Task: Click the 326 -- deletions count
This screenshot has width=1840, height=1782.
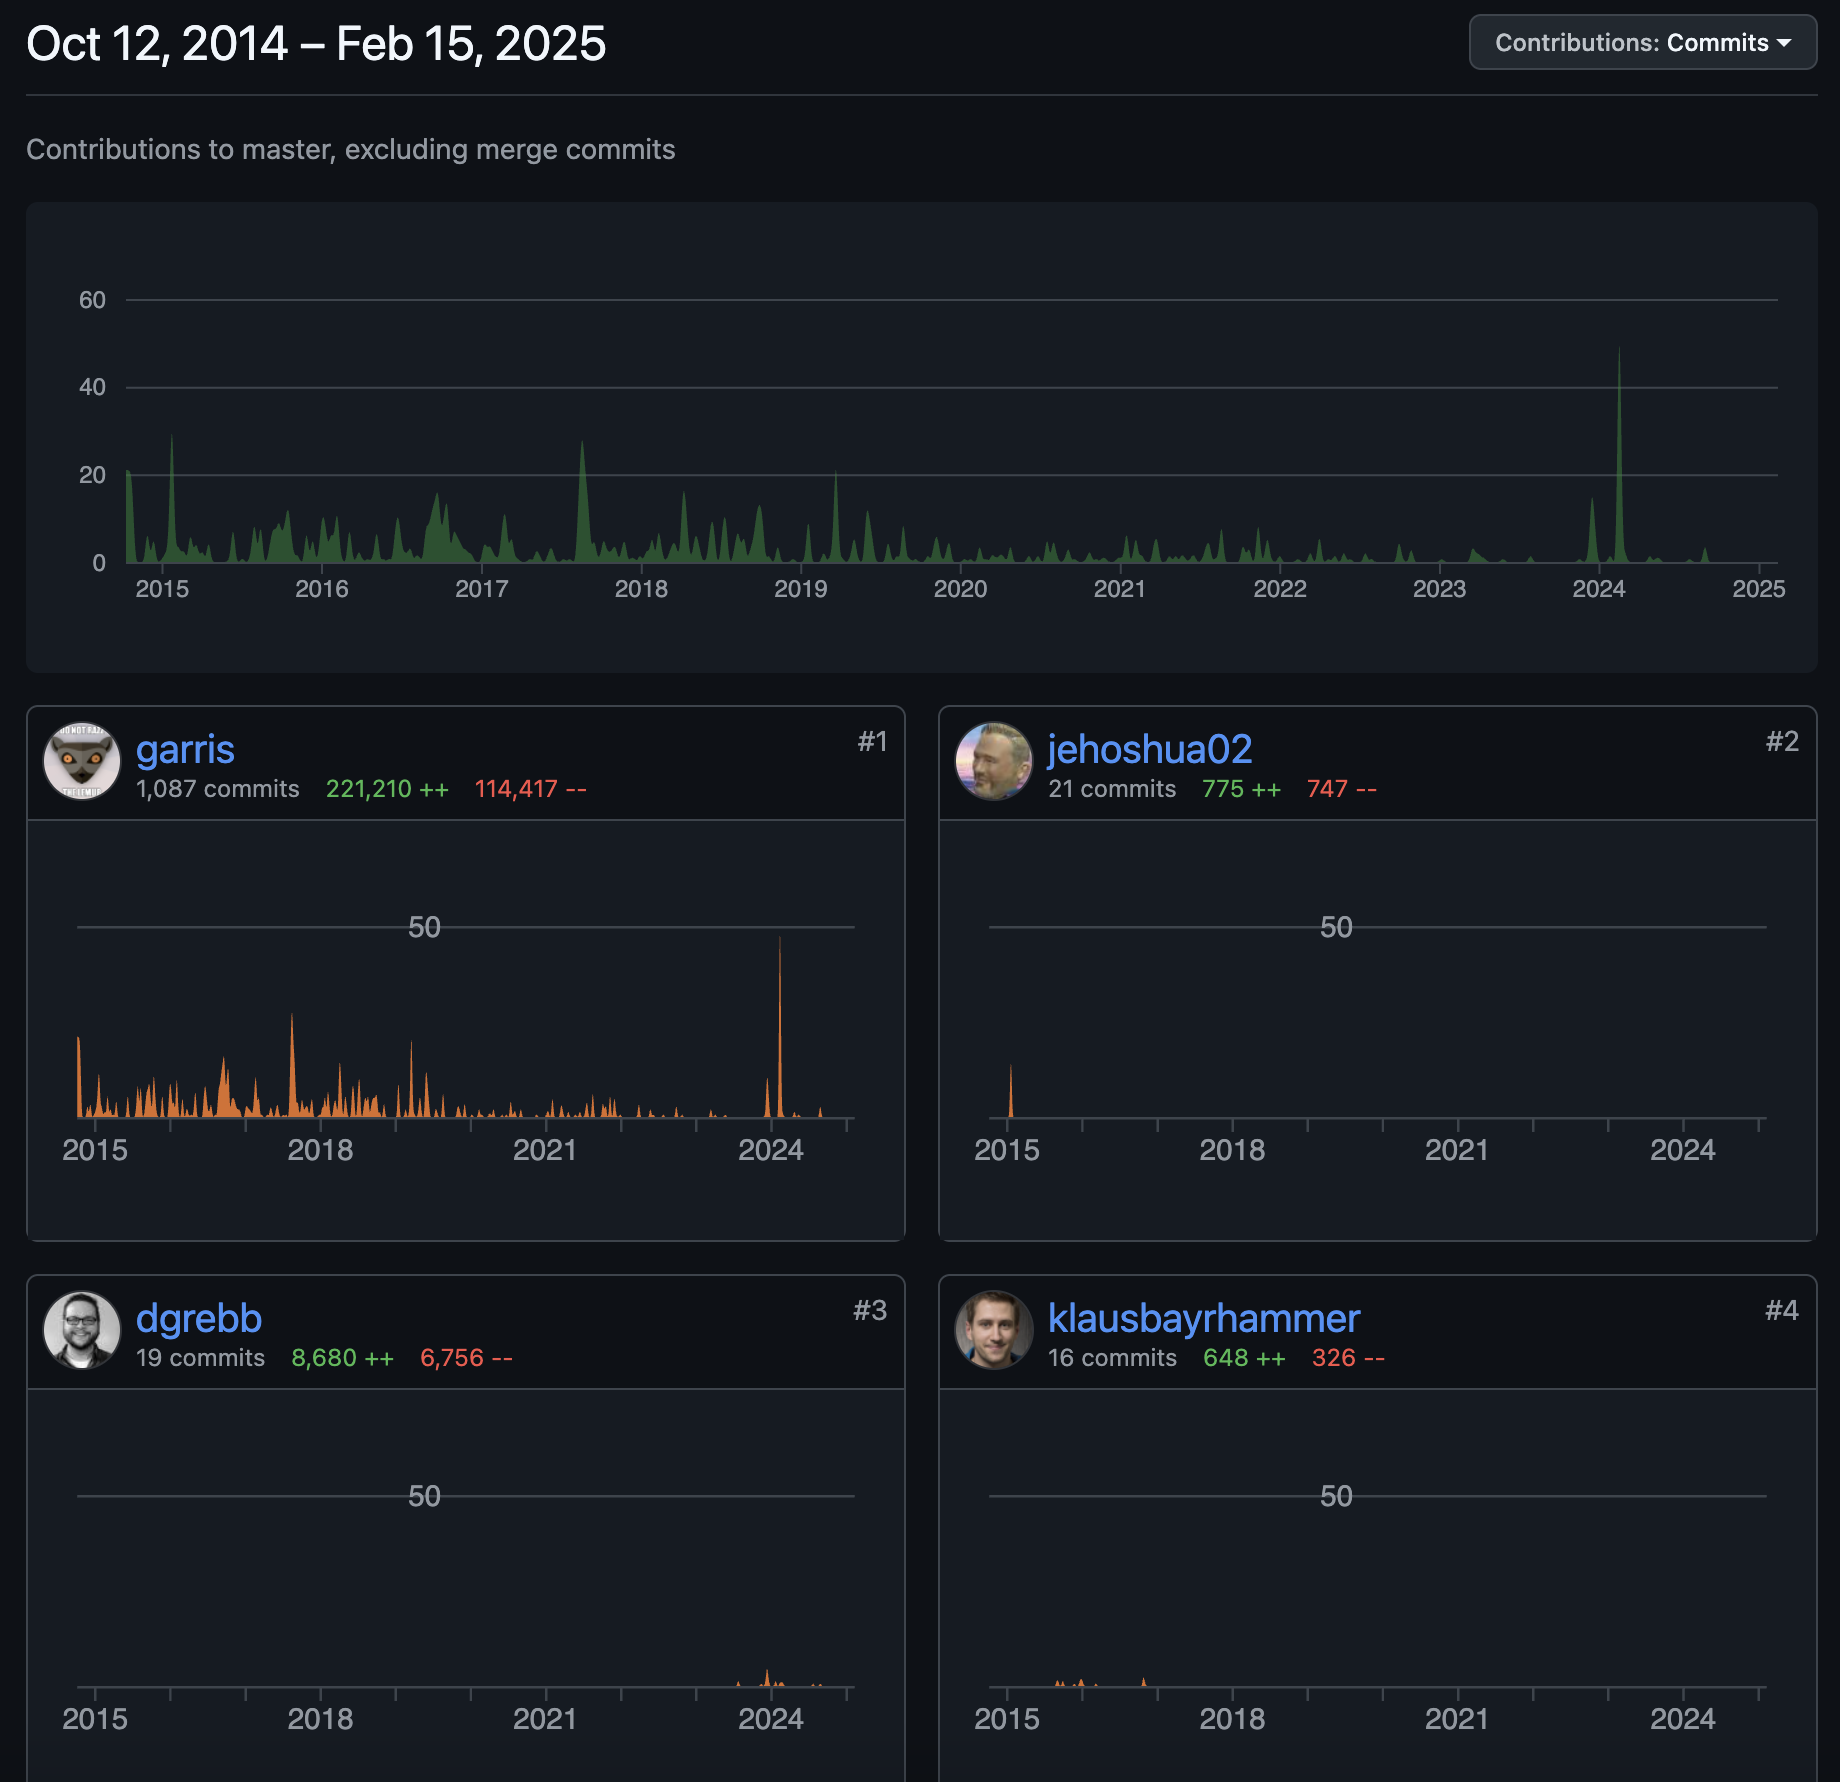Action: [x=1348, y=1358]
